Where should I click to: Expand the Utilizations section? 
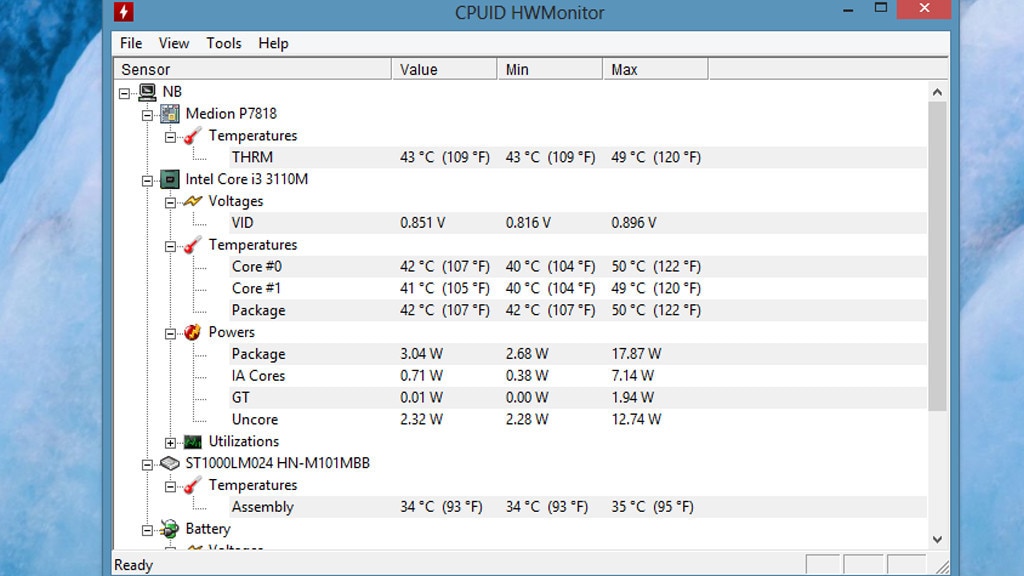169,441
